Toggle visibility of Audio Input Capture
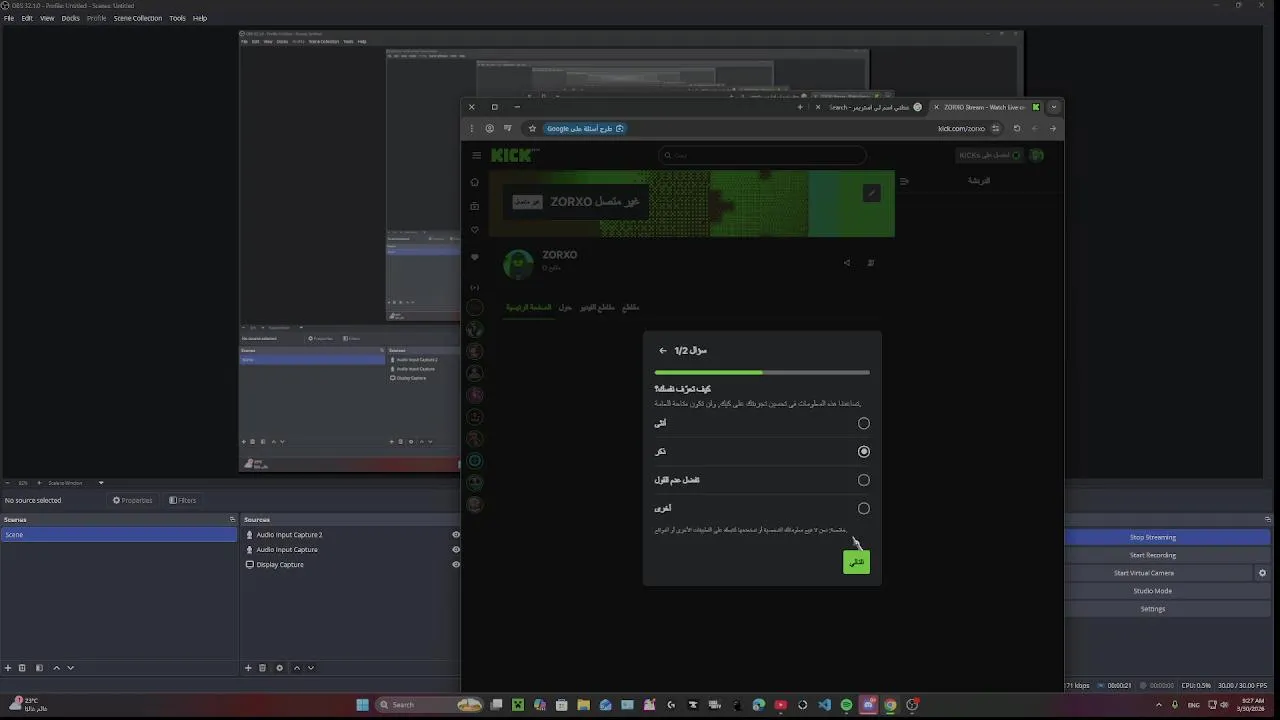The height and width of the screenshot is (720, 1280). tap(456, 550)
